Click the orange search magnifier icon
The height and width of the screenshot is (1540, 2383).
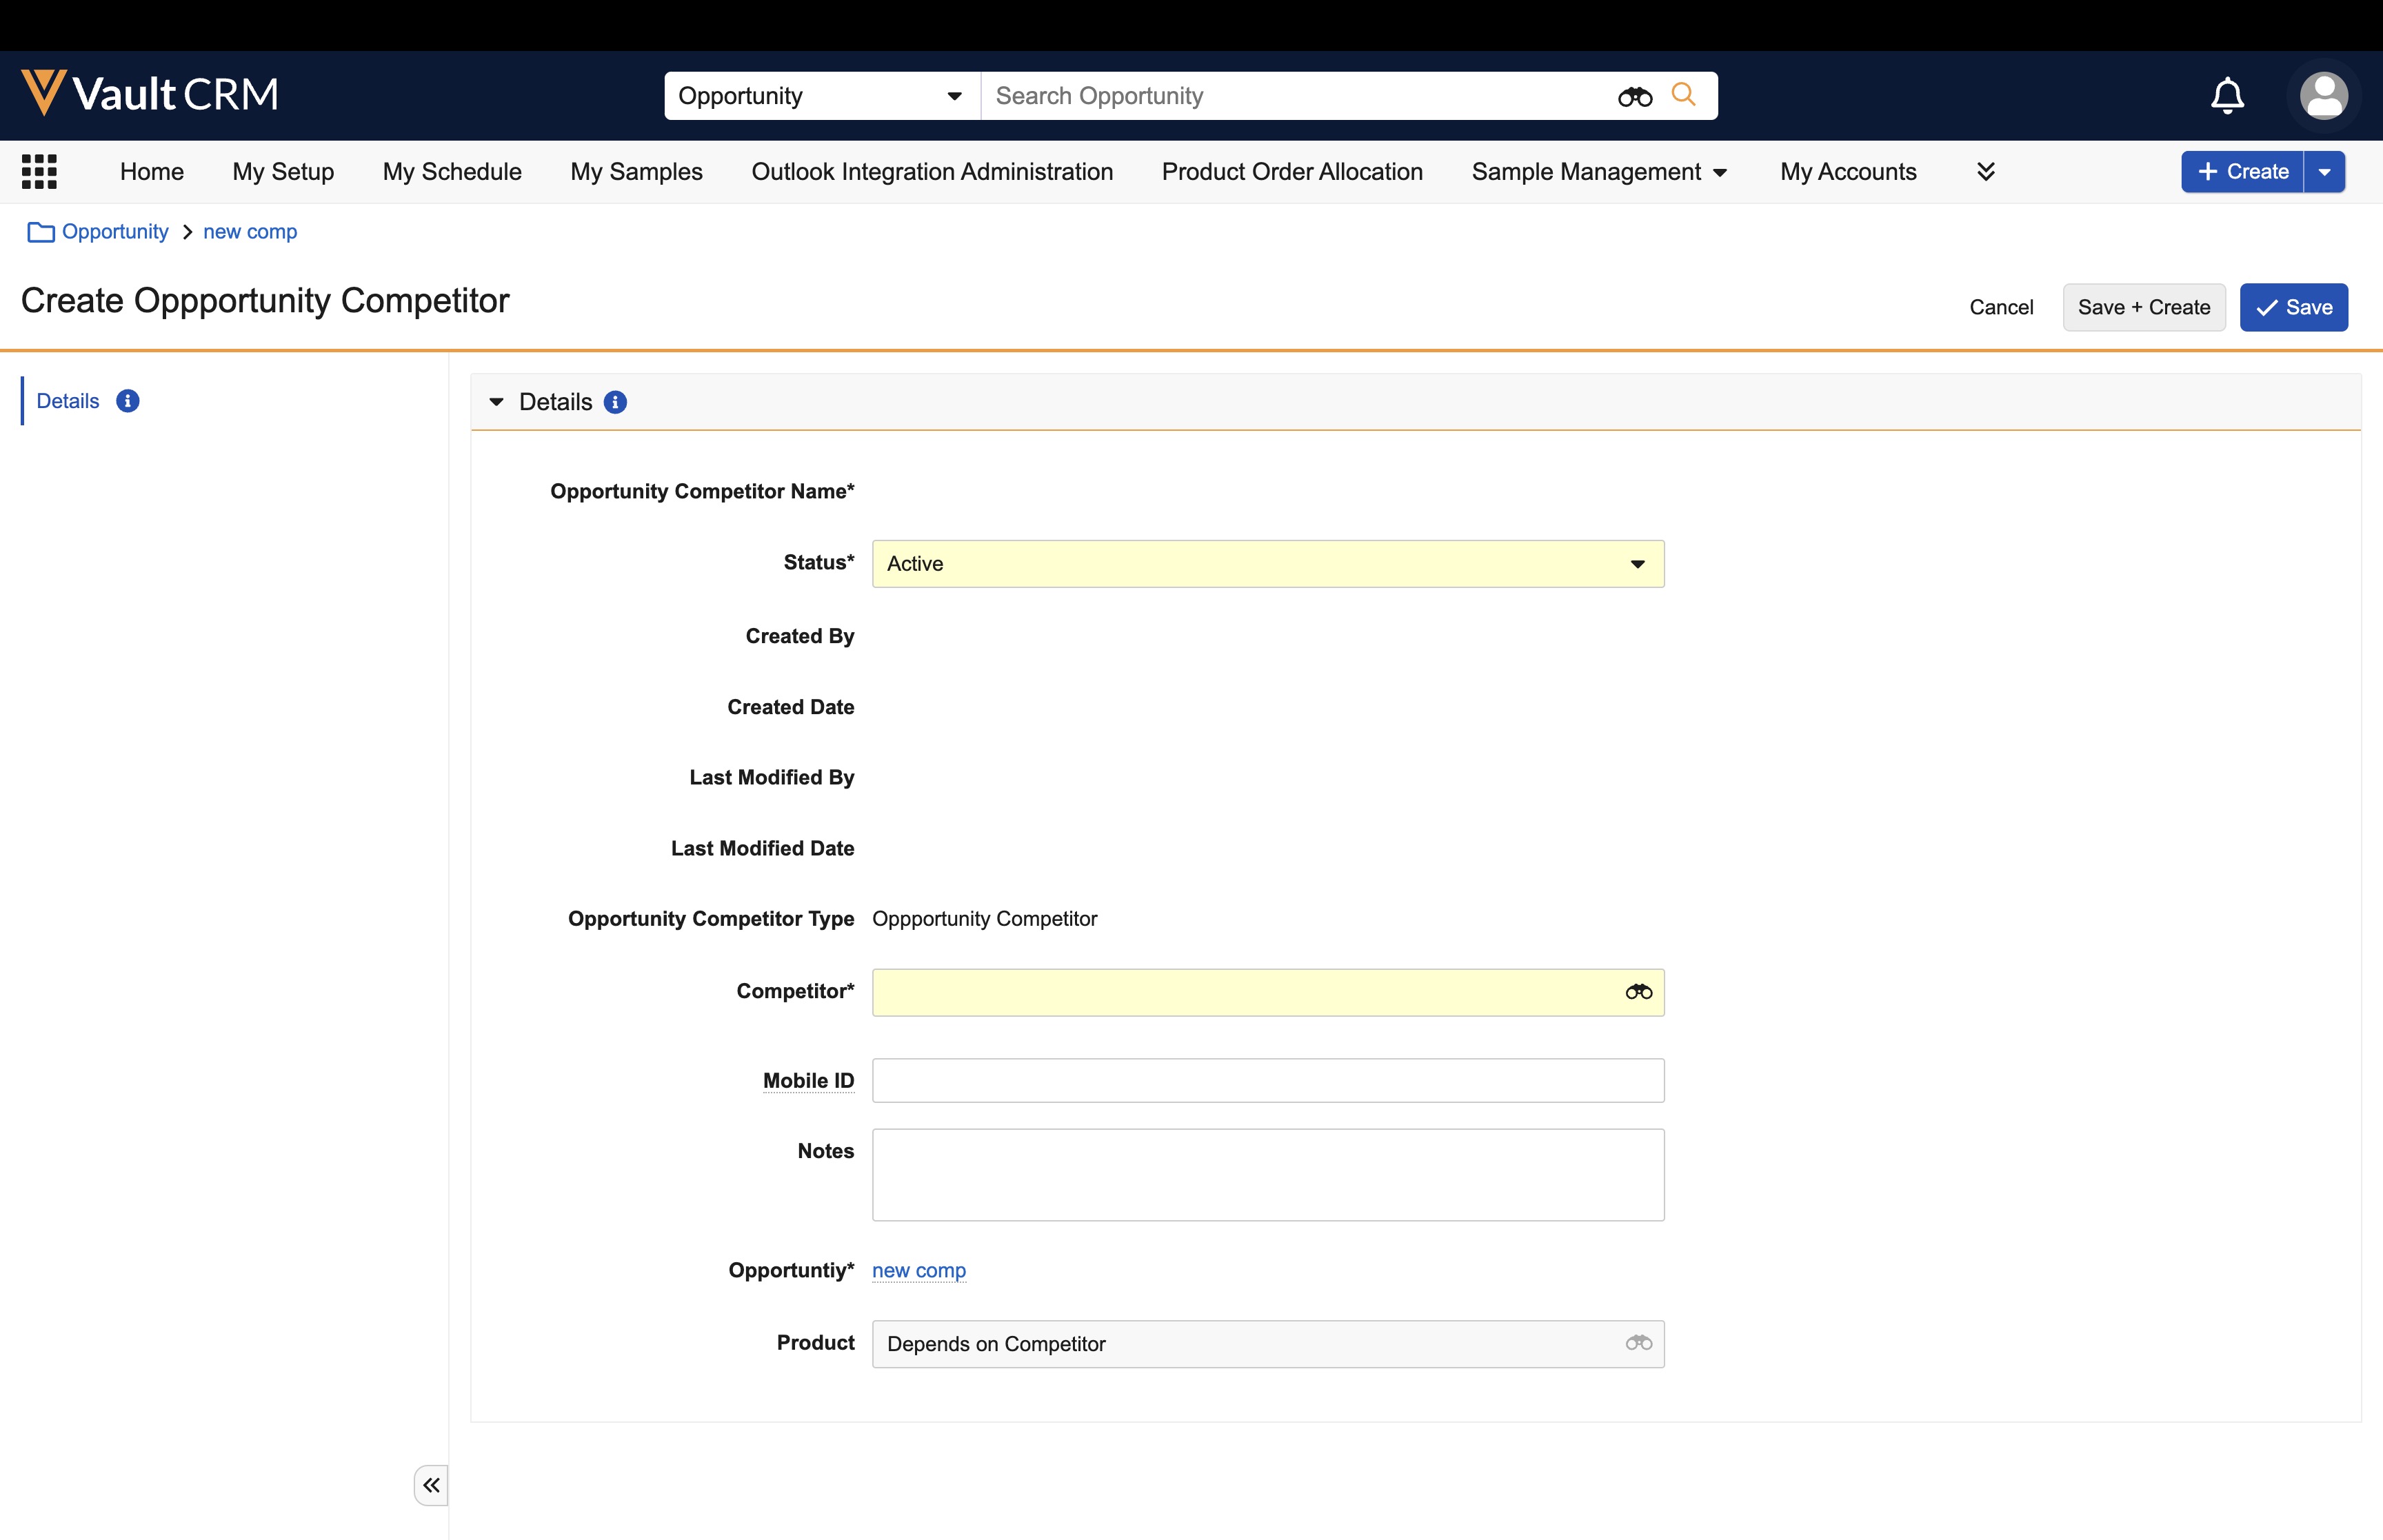[x=1683, y=95]
